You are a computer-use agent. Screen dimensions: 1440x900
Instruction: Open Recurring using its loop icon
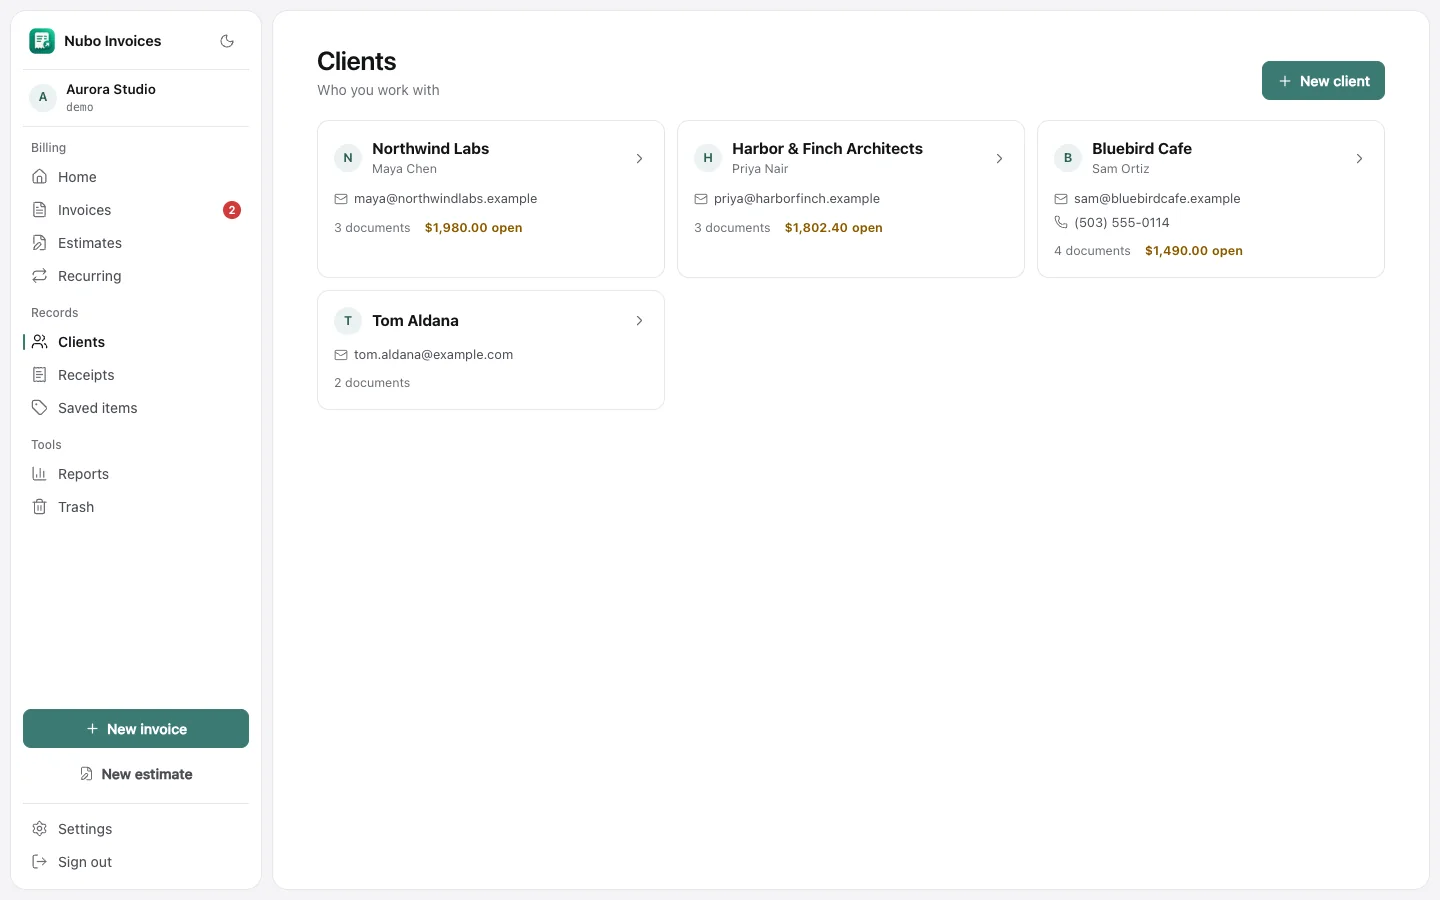coord(40,276)
